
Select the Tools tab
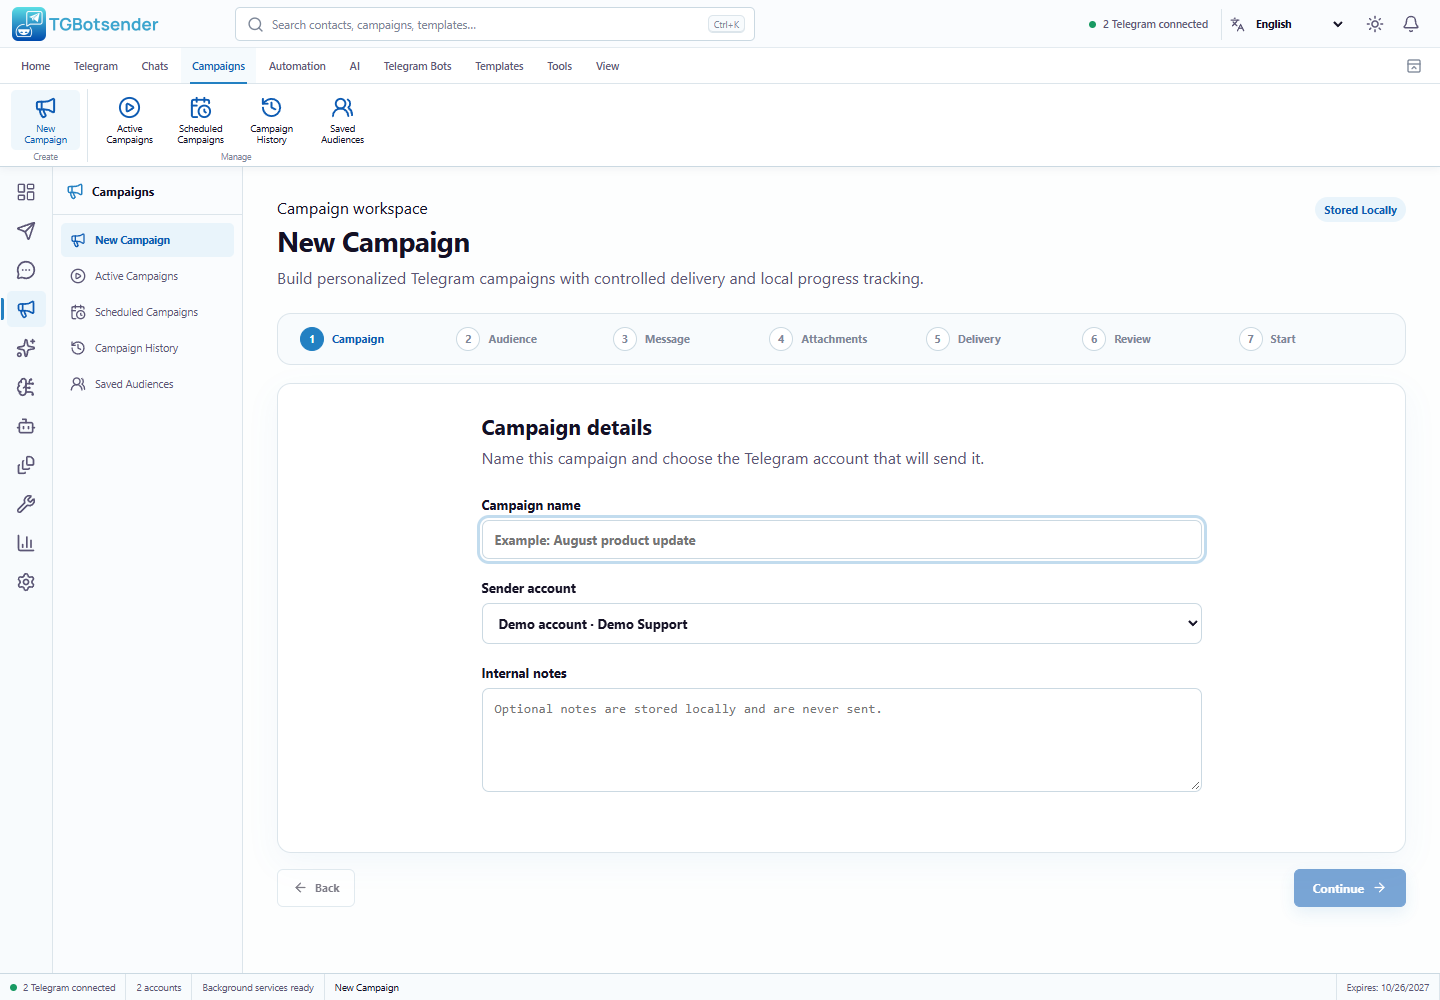(560, 66)
